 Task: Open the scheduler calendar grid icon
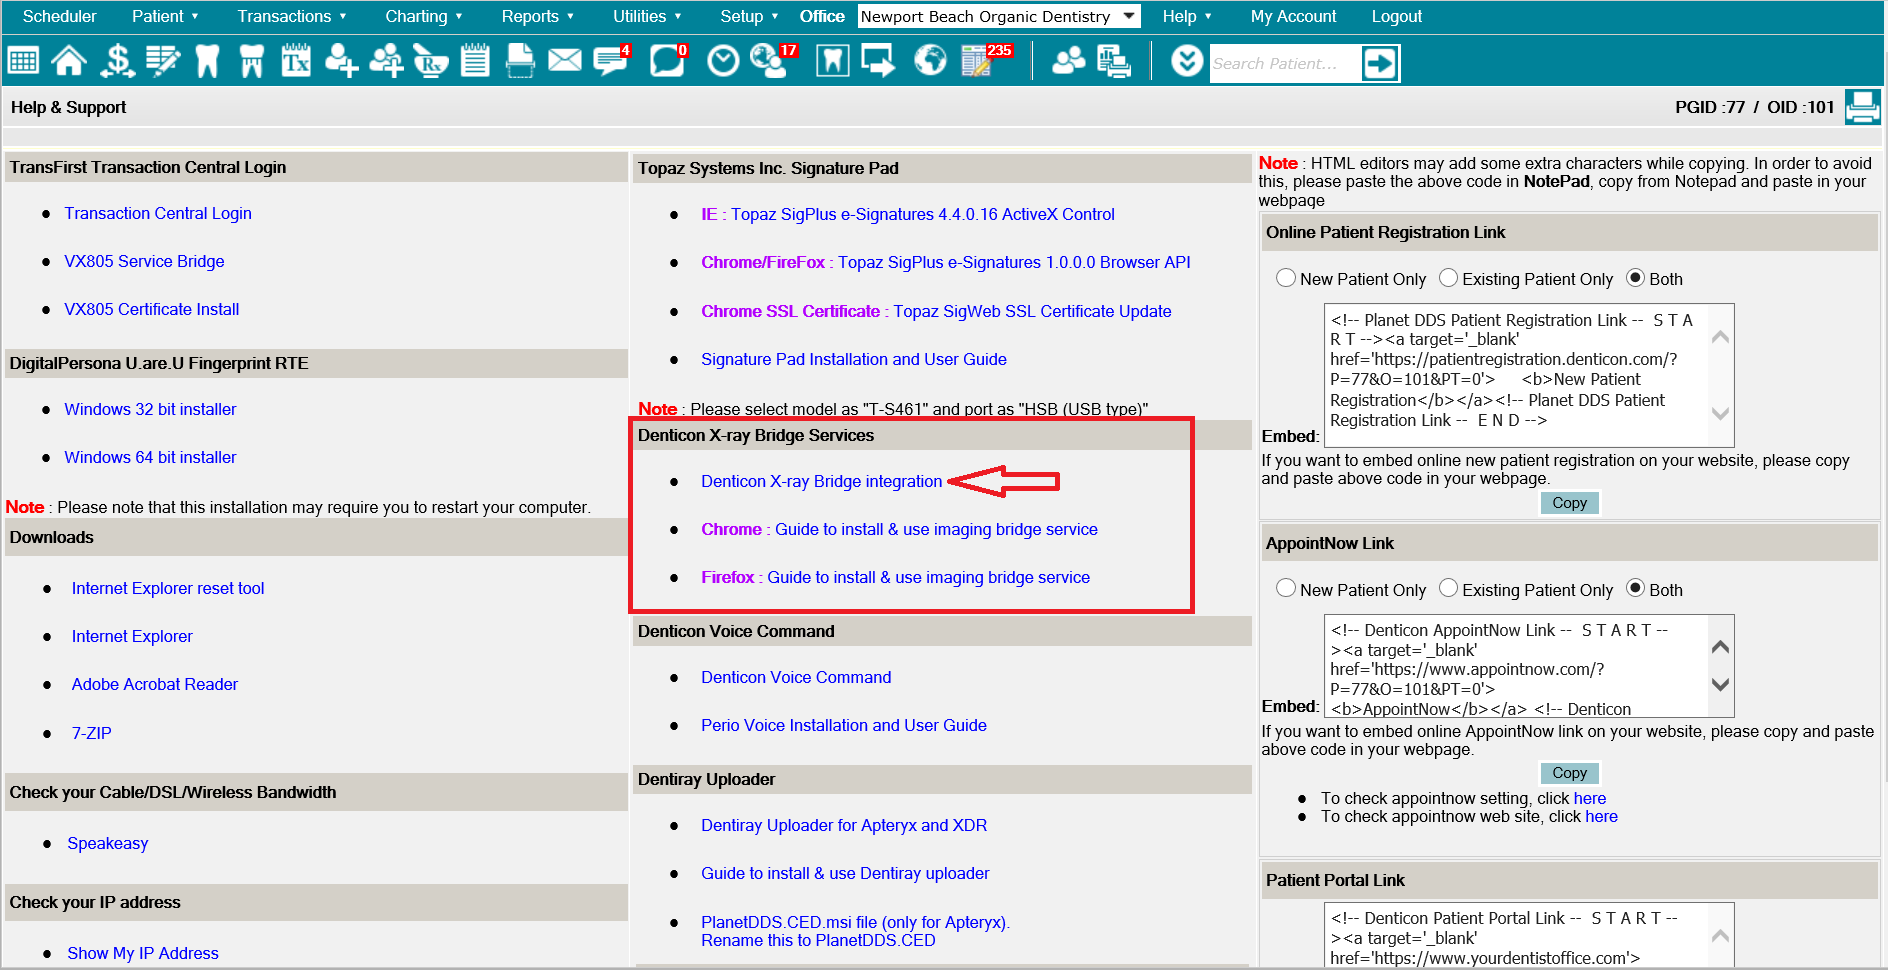coord(23,61)
